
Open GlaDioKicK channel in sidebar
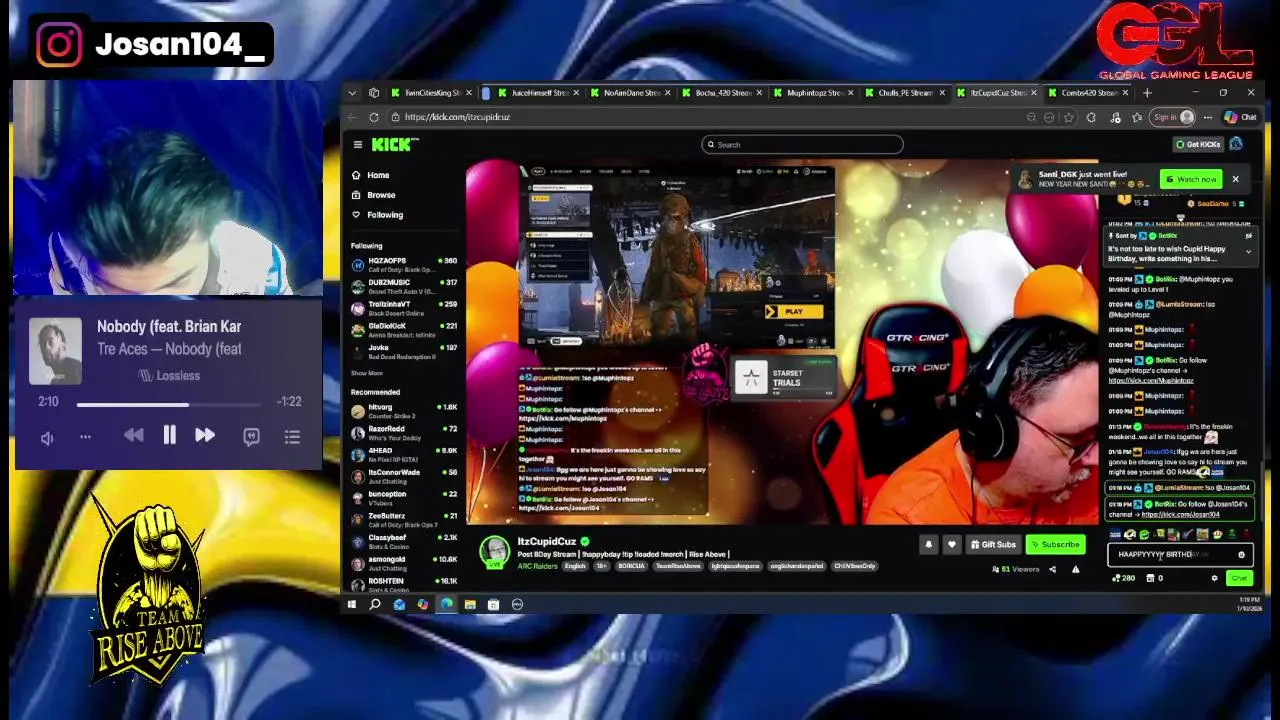pyautogui.click(x=404, y=330)
